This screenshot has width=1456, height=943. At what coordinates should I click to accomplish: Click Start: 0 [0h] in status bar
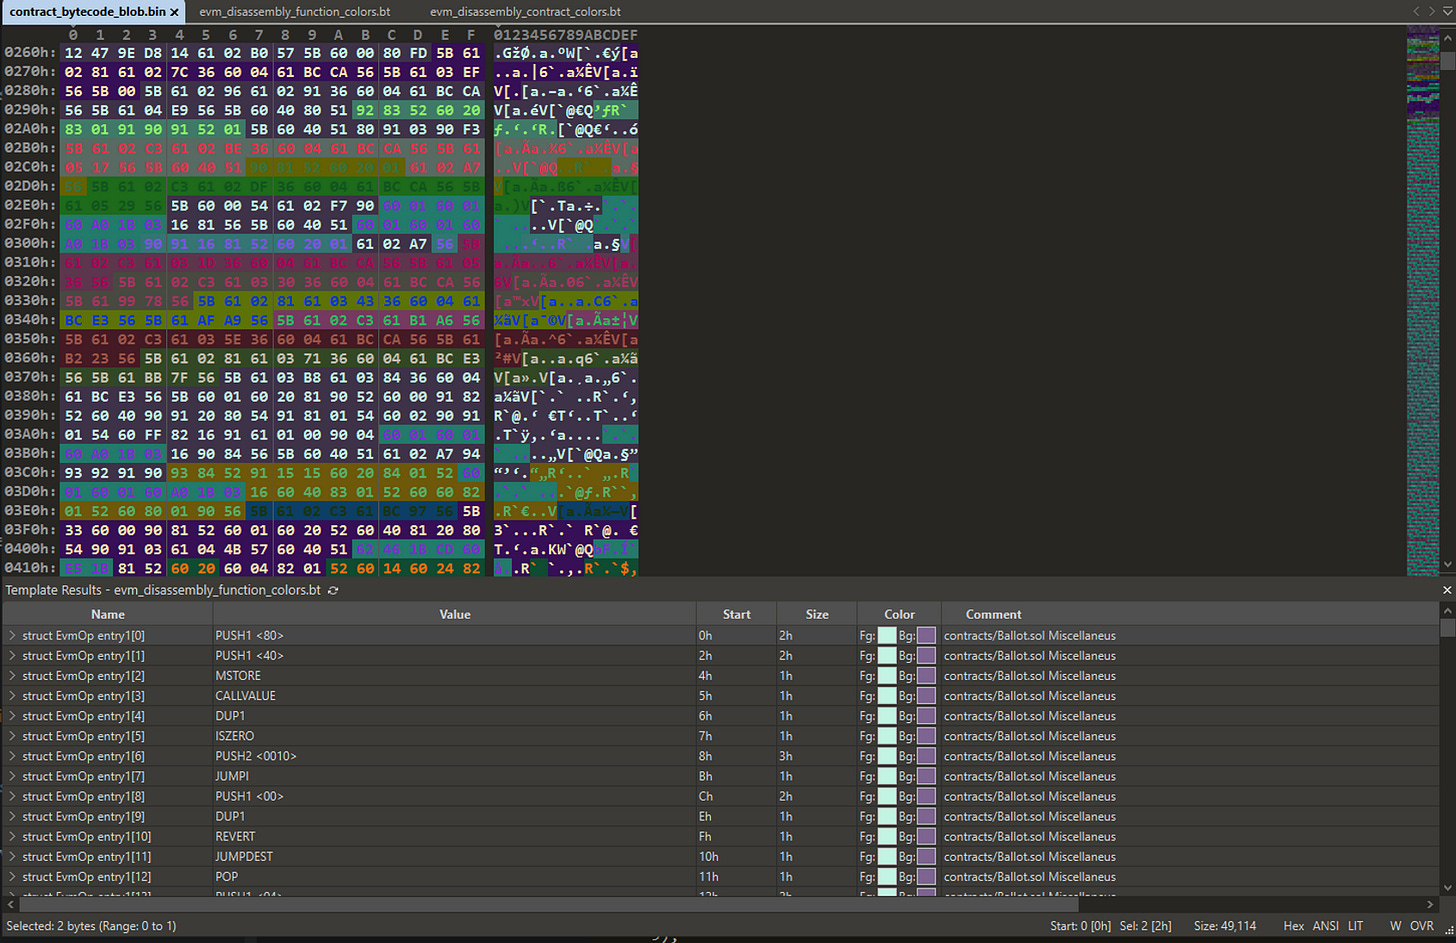click(x=1080, y=926)
